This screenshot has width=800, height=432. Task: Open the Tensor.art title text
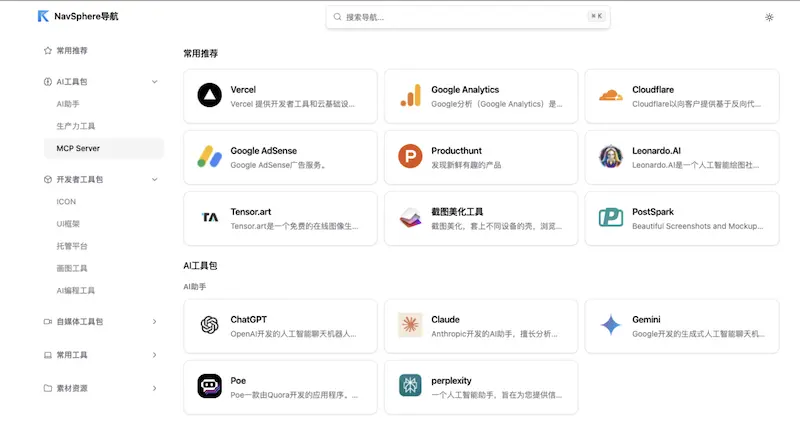coord(251,212)
